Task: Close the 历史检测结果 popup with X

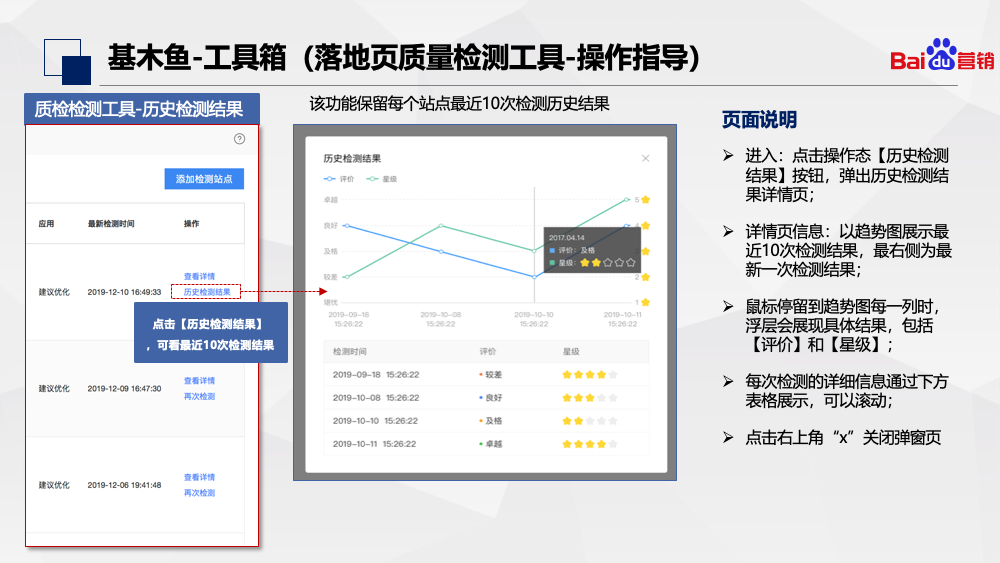Action: point(645,158)
